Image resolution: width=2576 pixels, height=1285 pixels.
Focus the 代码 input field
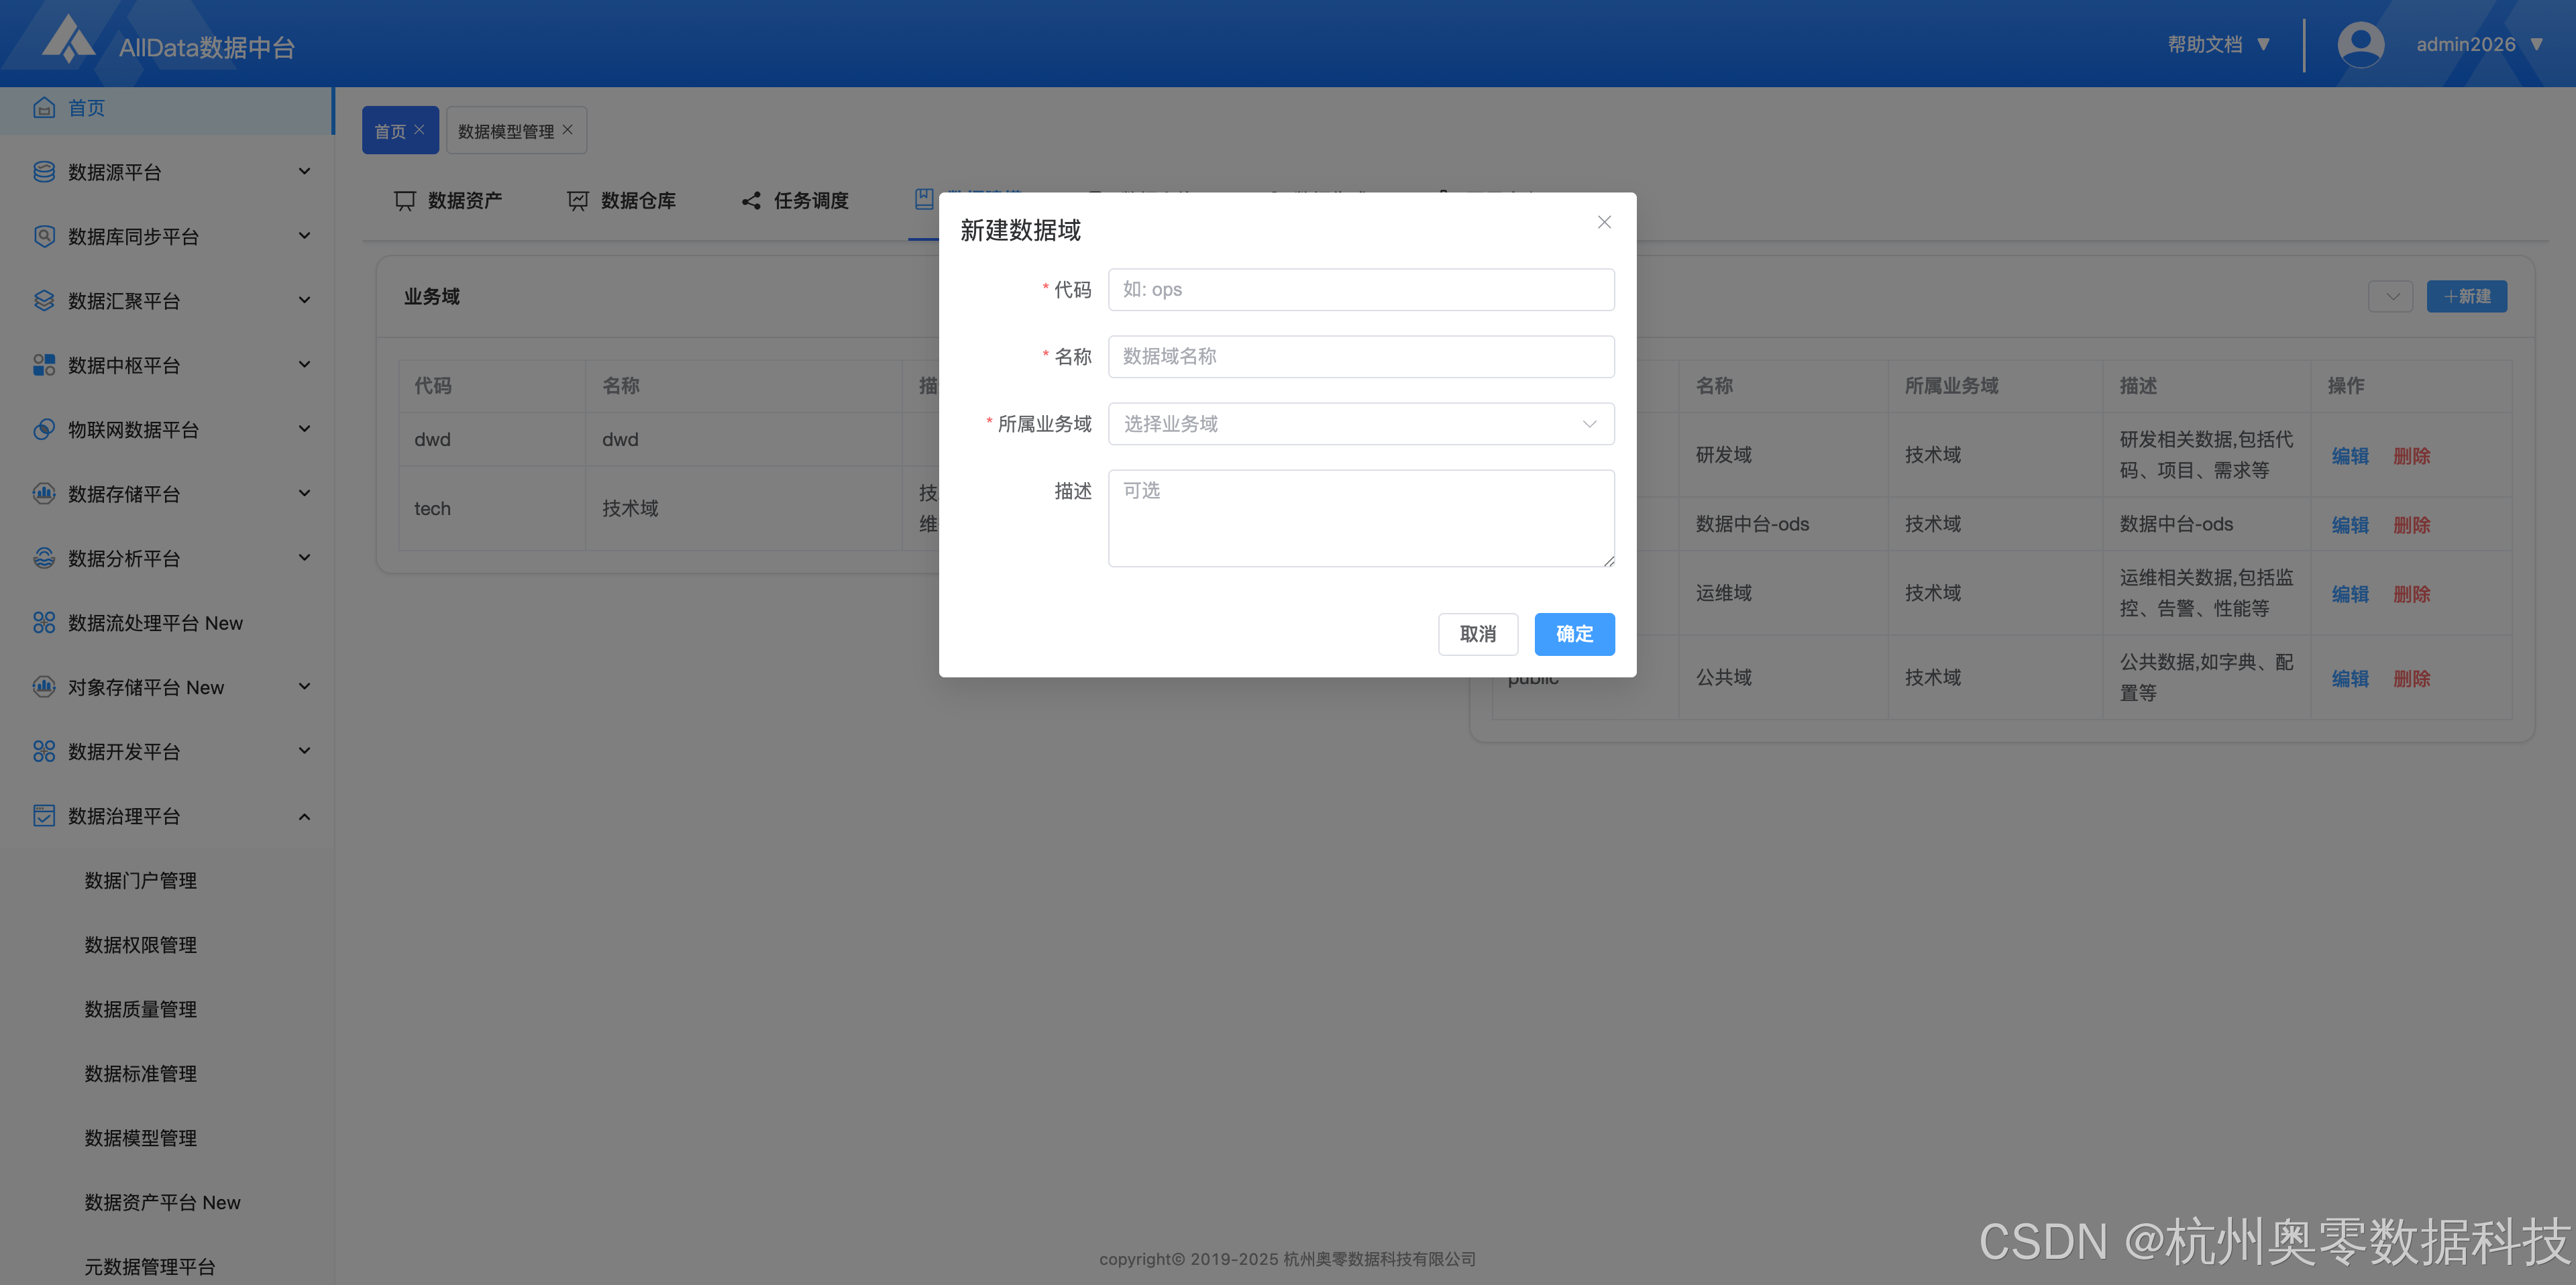point(1361,290)
